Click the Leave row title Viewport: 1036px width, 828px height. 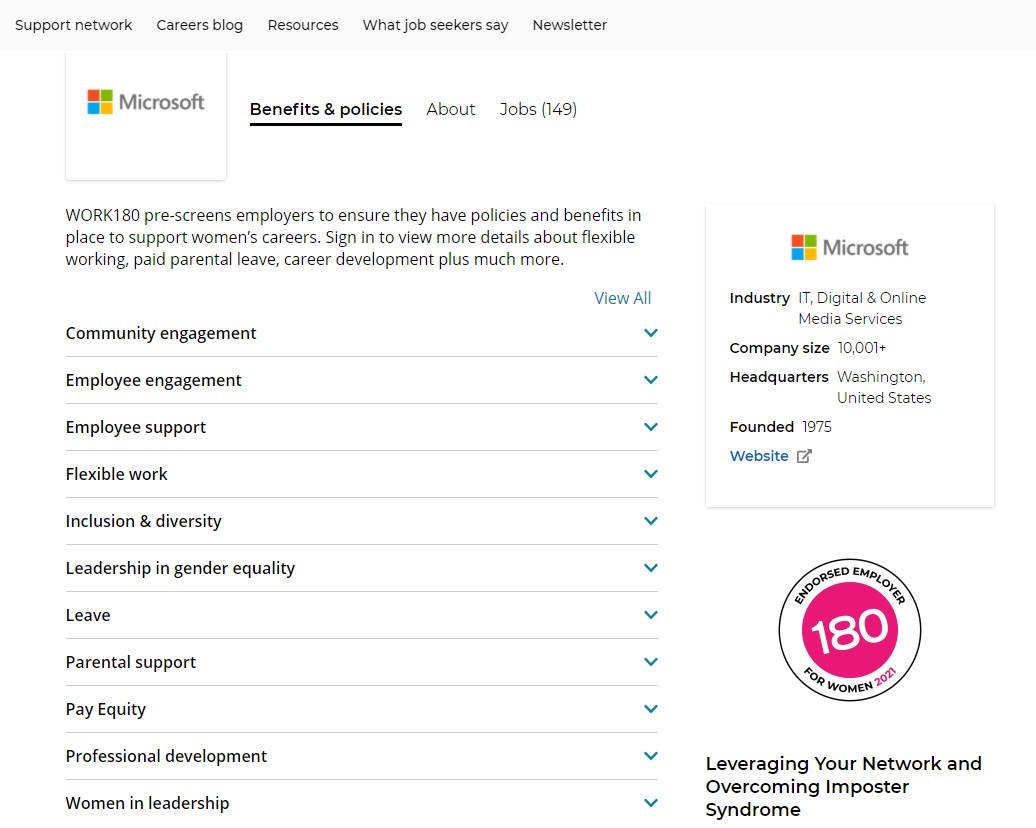(88, 615)
